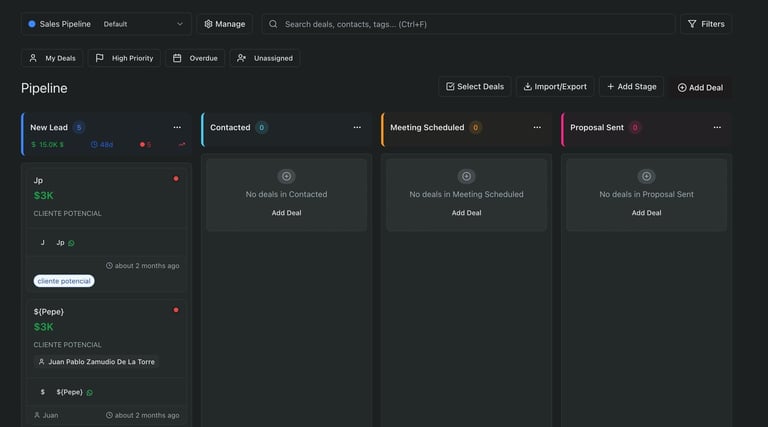
Task: Click Juan Pablo Zamudio De La Torre chip
Action: tap(96, 362)
